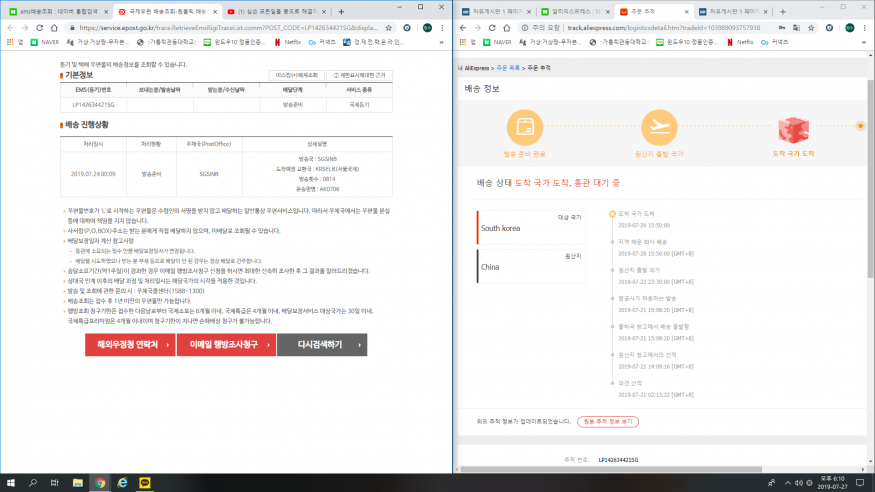Launch Internet Explorer from the taskbar
The image size is (875, 492).
122,482
